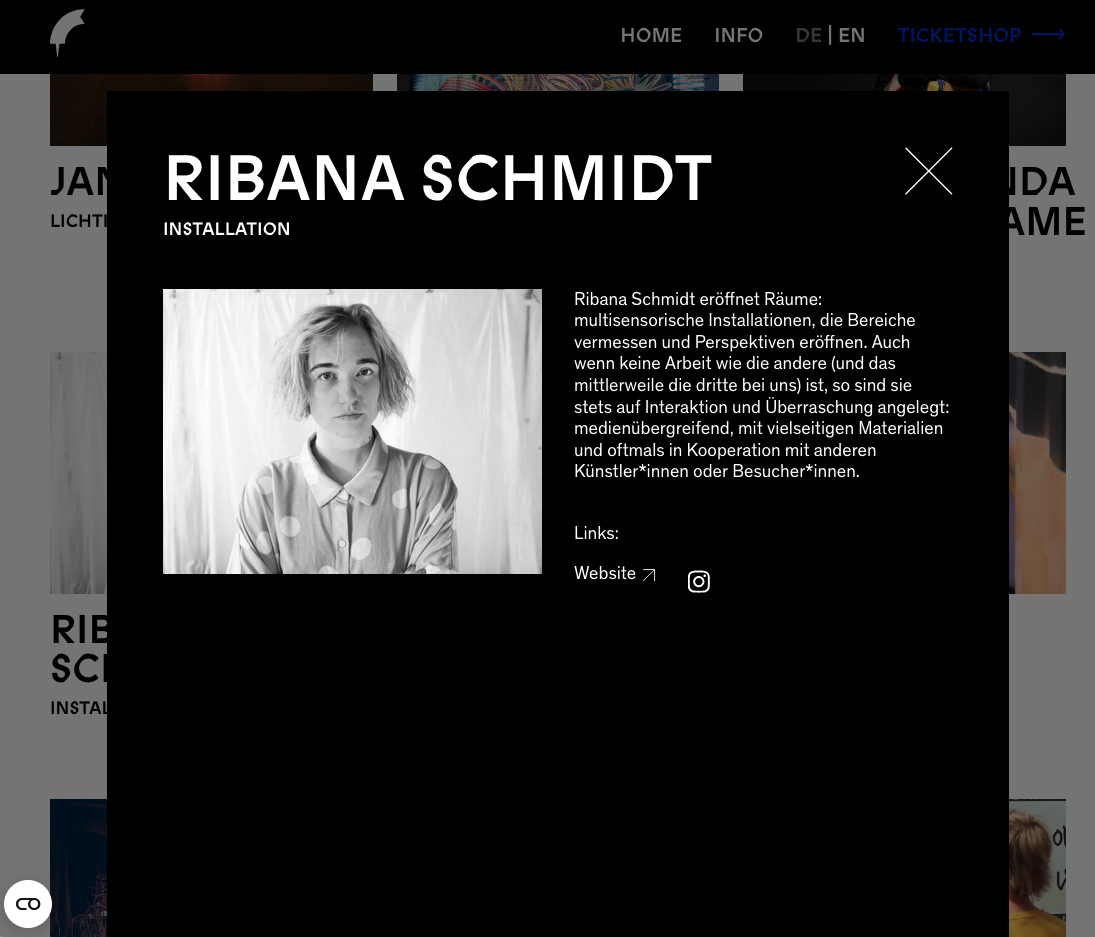
Task: Visit the artist's Website link
Action: click(605, 574)
